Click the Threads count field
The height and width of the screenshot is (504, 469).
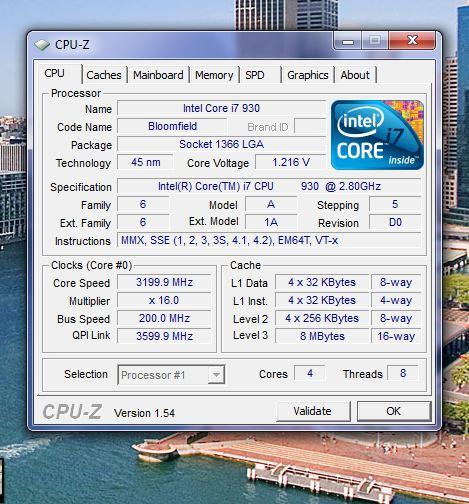coord(403,373)
